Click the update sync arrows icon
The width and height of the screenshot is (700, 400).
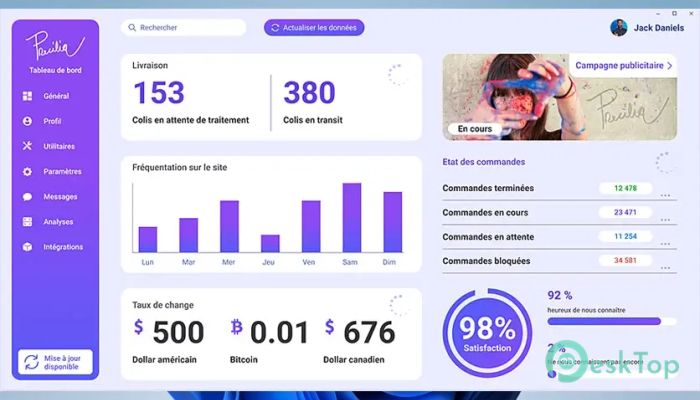tap(31, 362)
